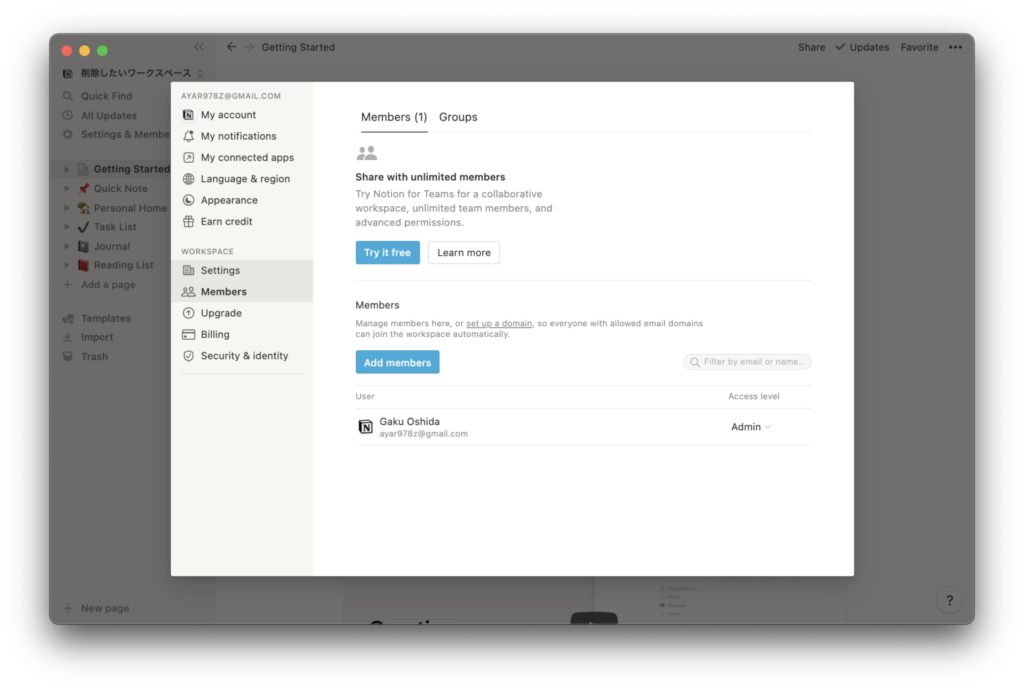The width and height of the screenshot is (1024, 690).
Task: Click the Templates icon in the sidebar
Action: point(67,319)
